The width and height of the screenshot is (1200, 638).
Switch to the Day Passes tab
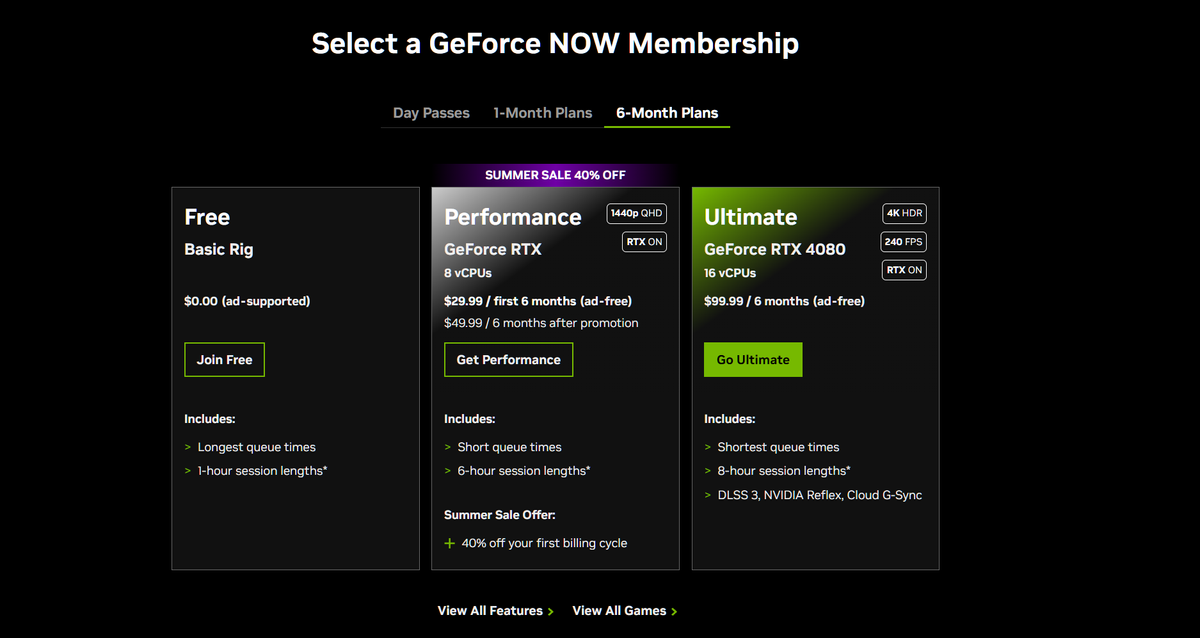[430, 112]
